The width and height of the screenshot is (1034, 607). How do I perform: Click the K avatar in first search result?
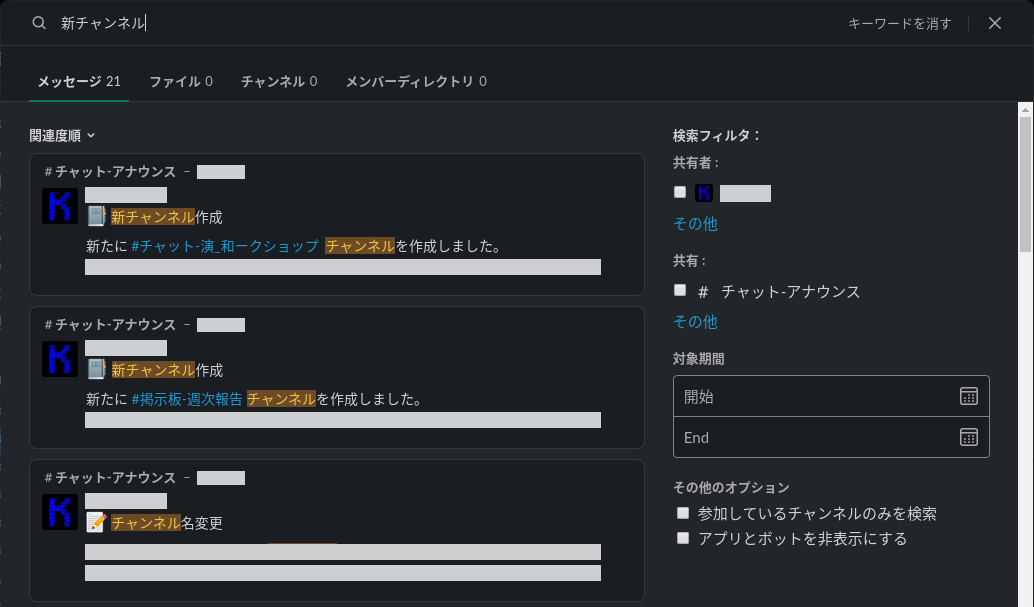59,206
